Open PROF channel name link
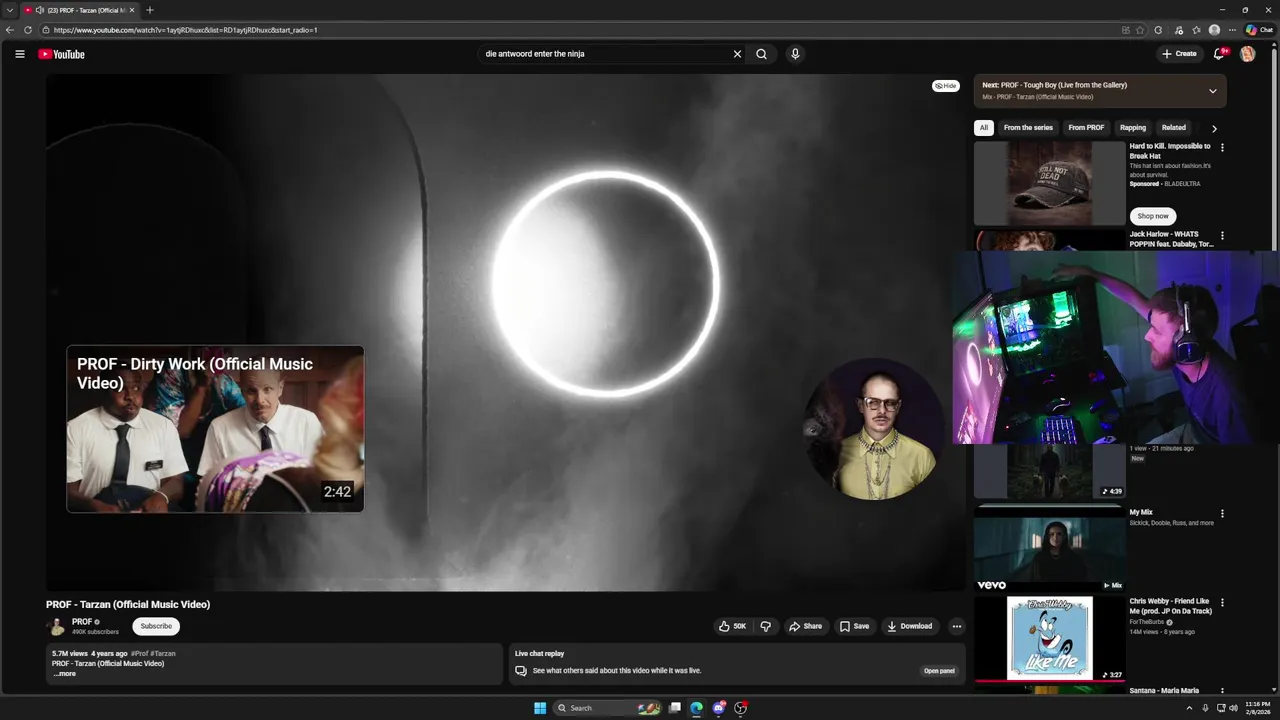 [x=82, y=622]
